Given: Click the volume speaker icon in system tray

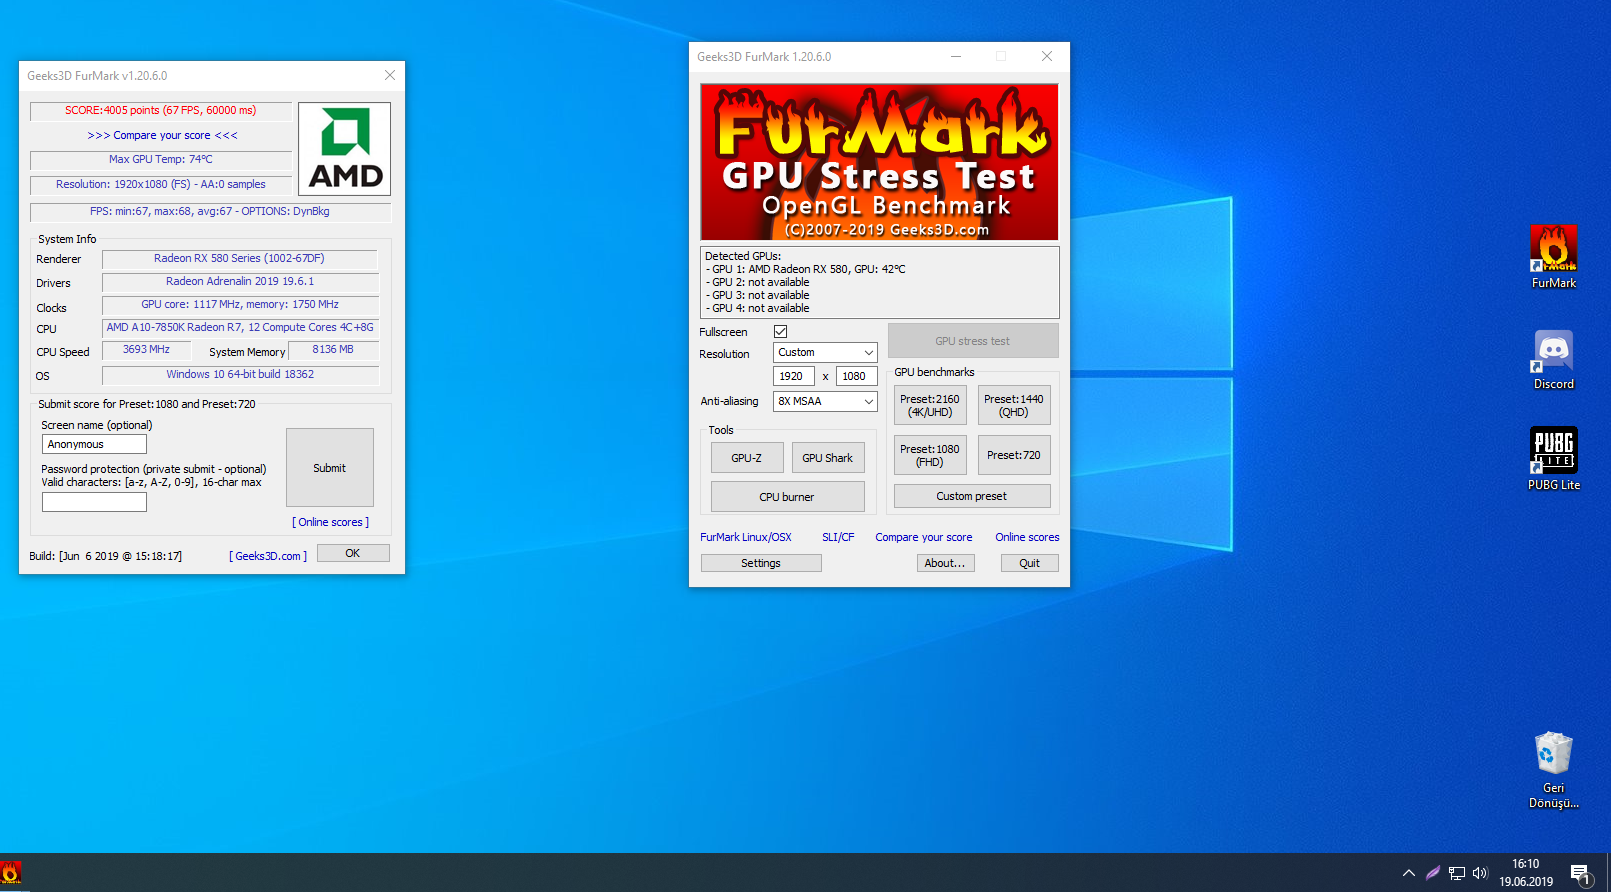Looking at the screenshot, I should pyautogui.click(x=1480, y=873).
